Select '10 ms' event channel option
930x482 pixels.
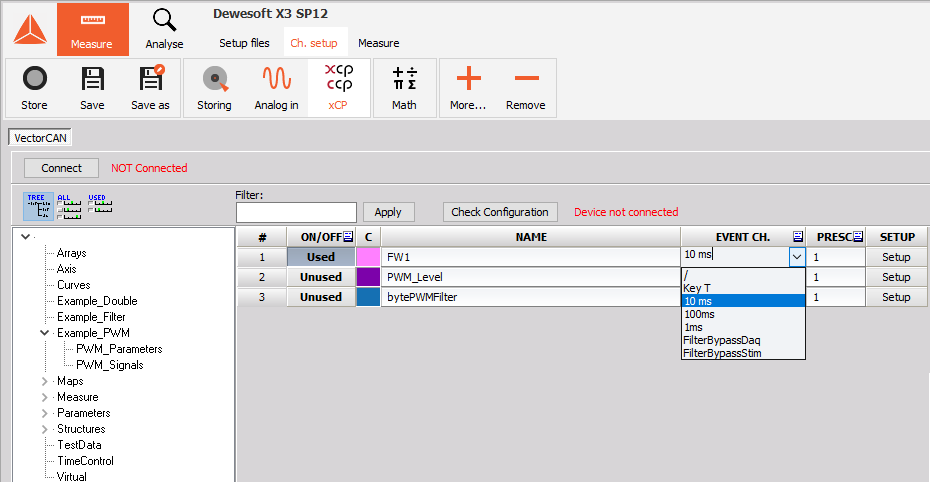(743, 301)
